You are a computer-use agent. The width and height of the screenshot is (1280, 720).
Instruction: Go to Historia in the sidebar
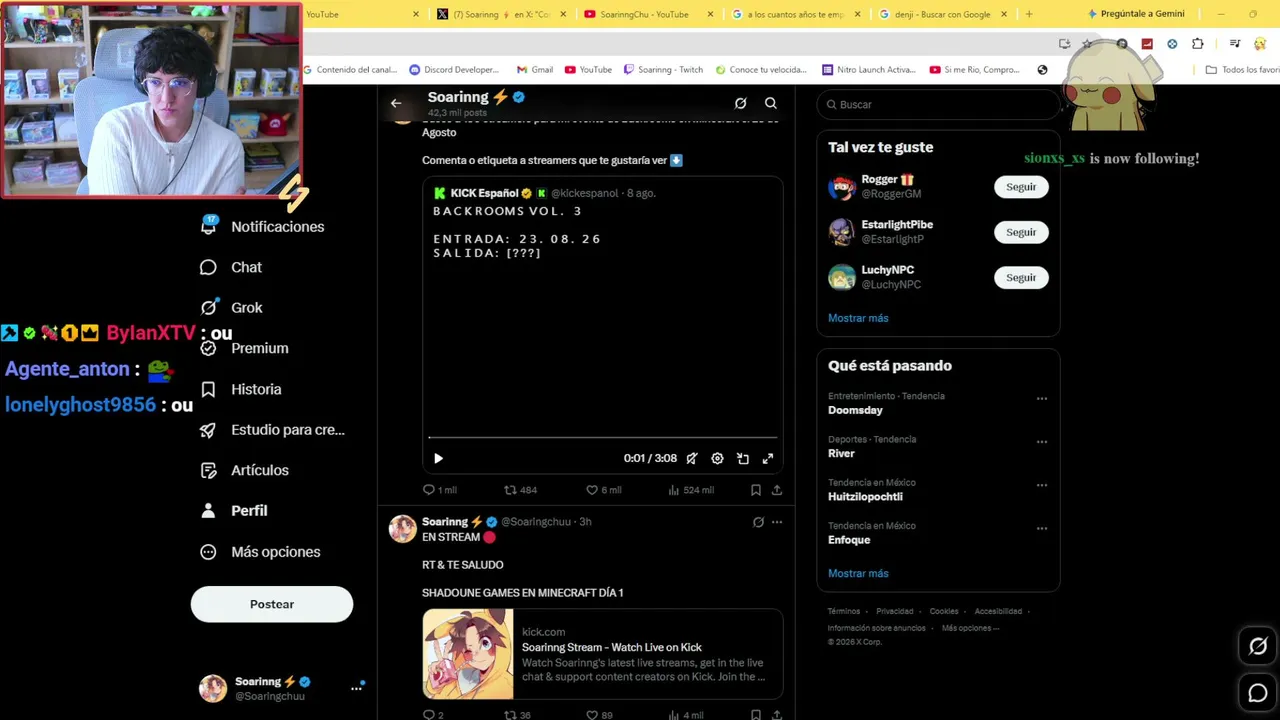click(x=240, y=389)
